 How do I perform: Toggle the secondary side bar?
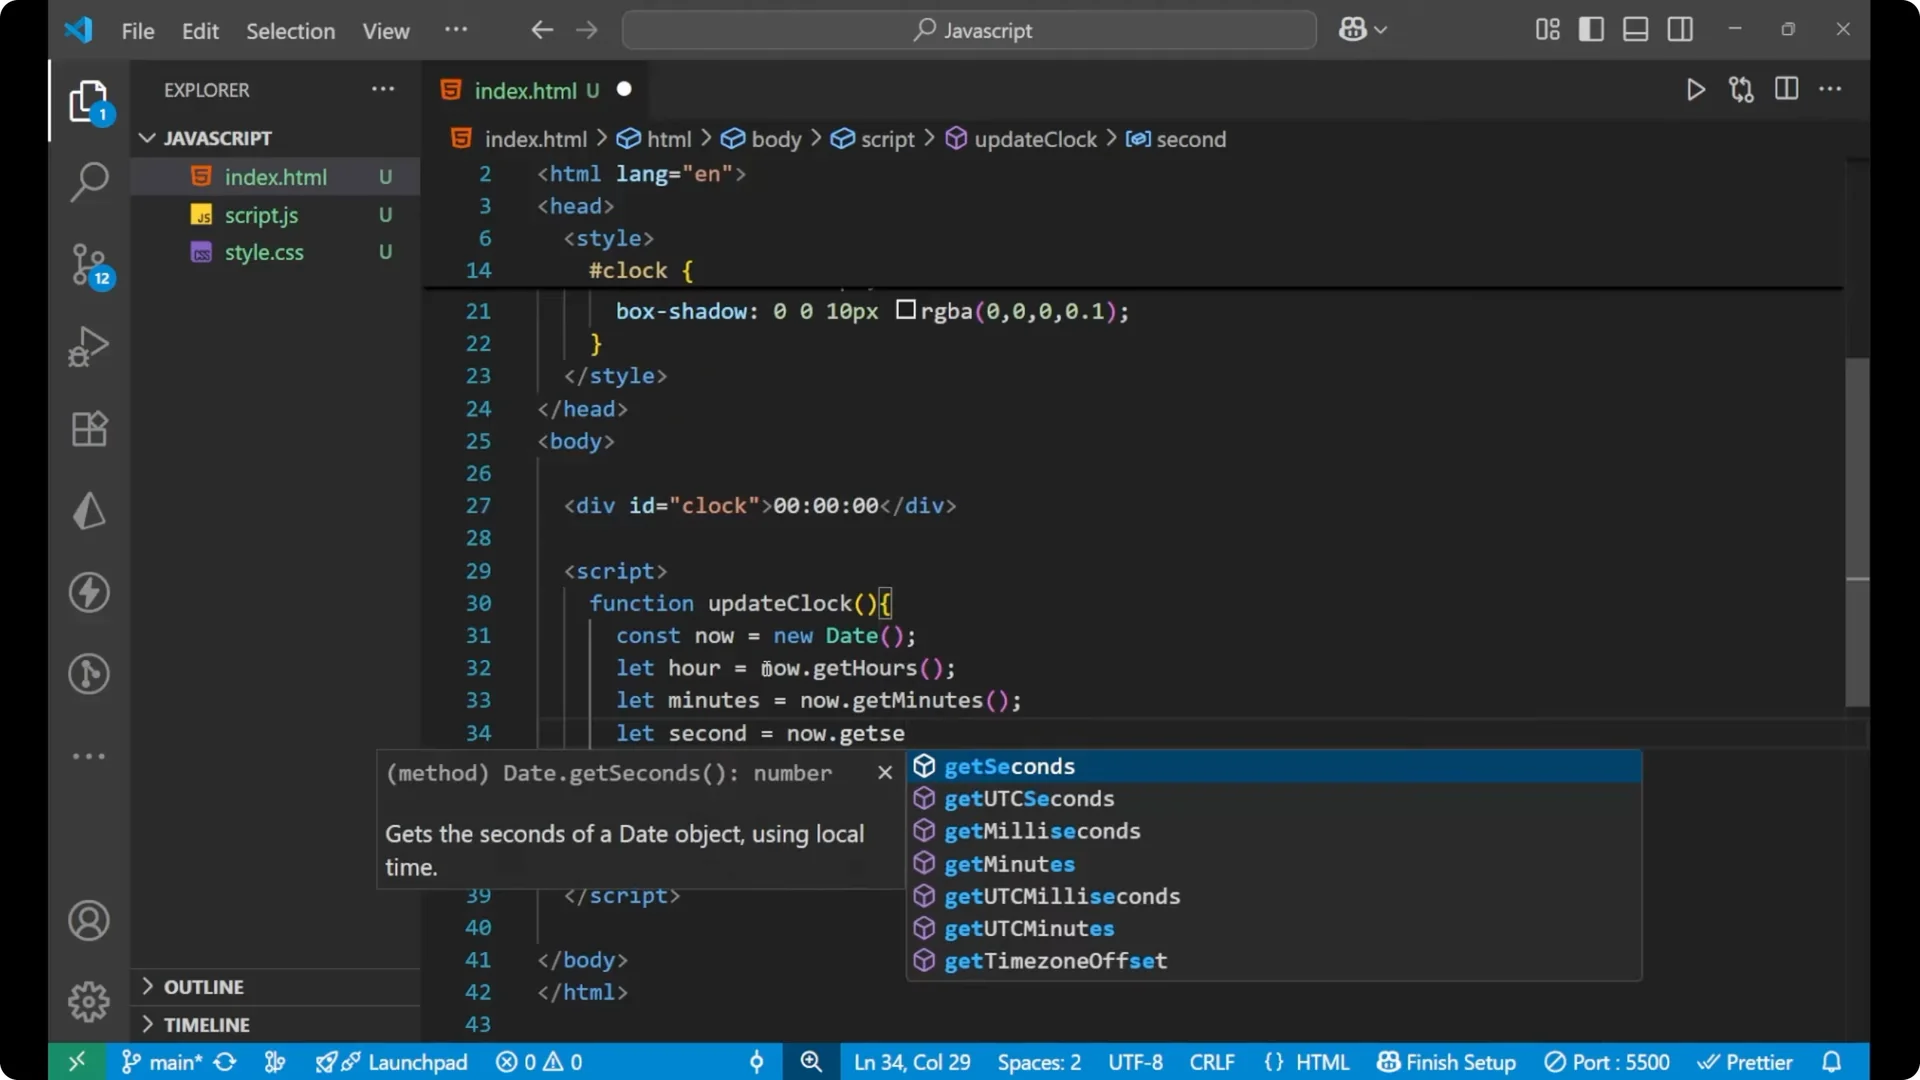(1680, 29)
